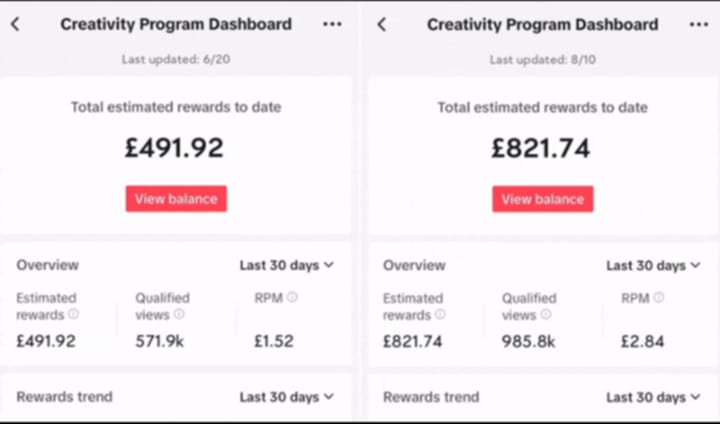Screen dimensions: 720x424
Task: Open right Rewards trend Last 30 days dropdown
Action: click(653, 397)
